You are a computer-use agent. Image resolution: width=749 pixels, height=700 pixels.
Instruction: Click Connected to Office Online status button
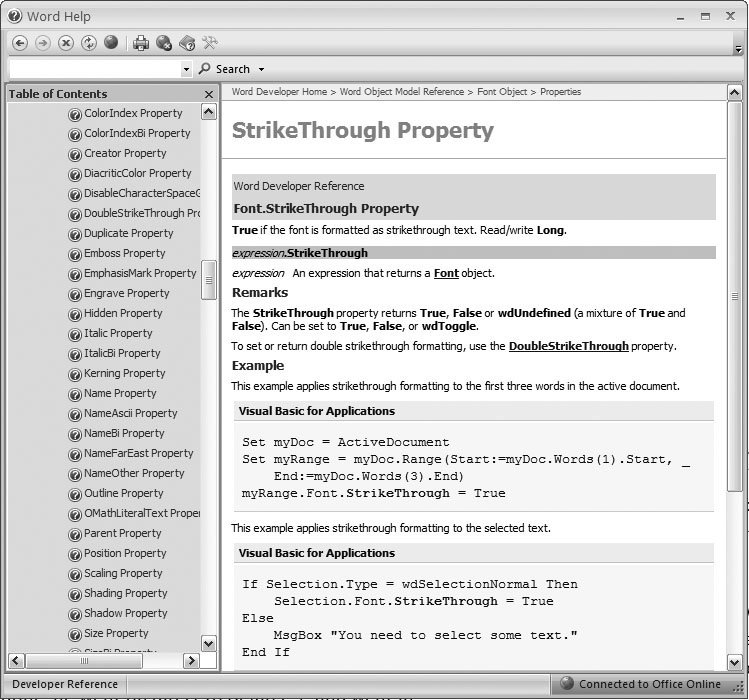pyautogui.click(x=641, y=684)
